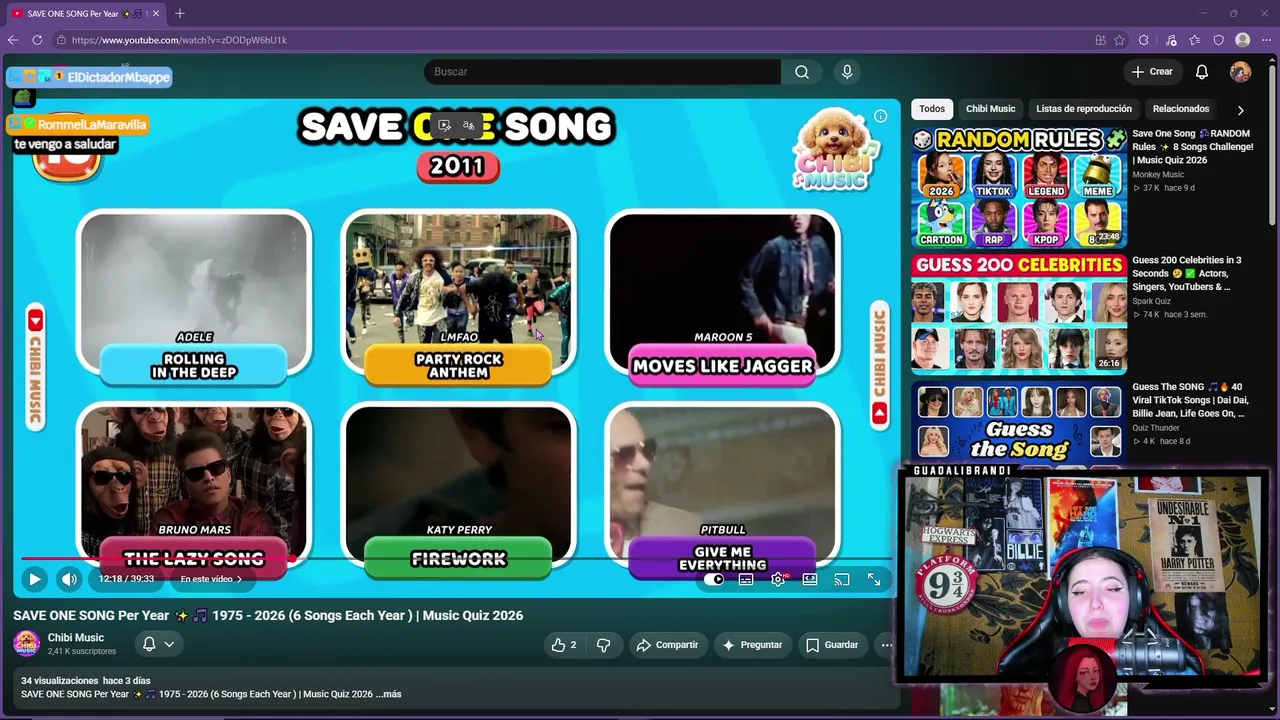This screenshot has width=1280, height=720.
Task: Dislike the video with the thumbs-down button
Action: [603, 645]
